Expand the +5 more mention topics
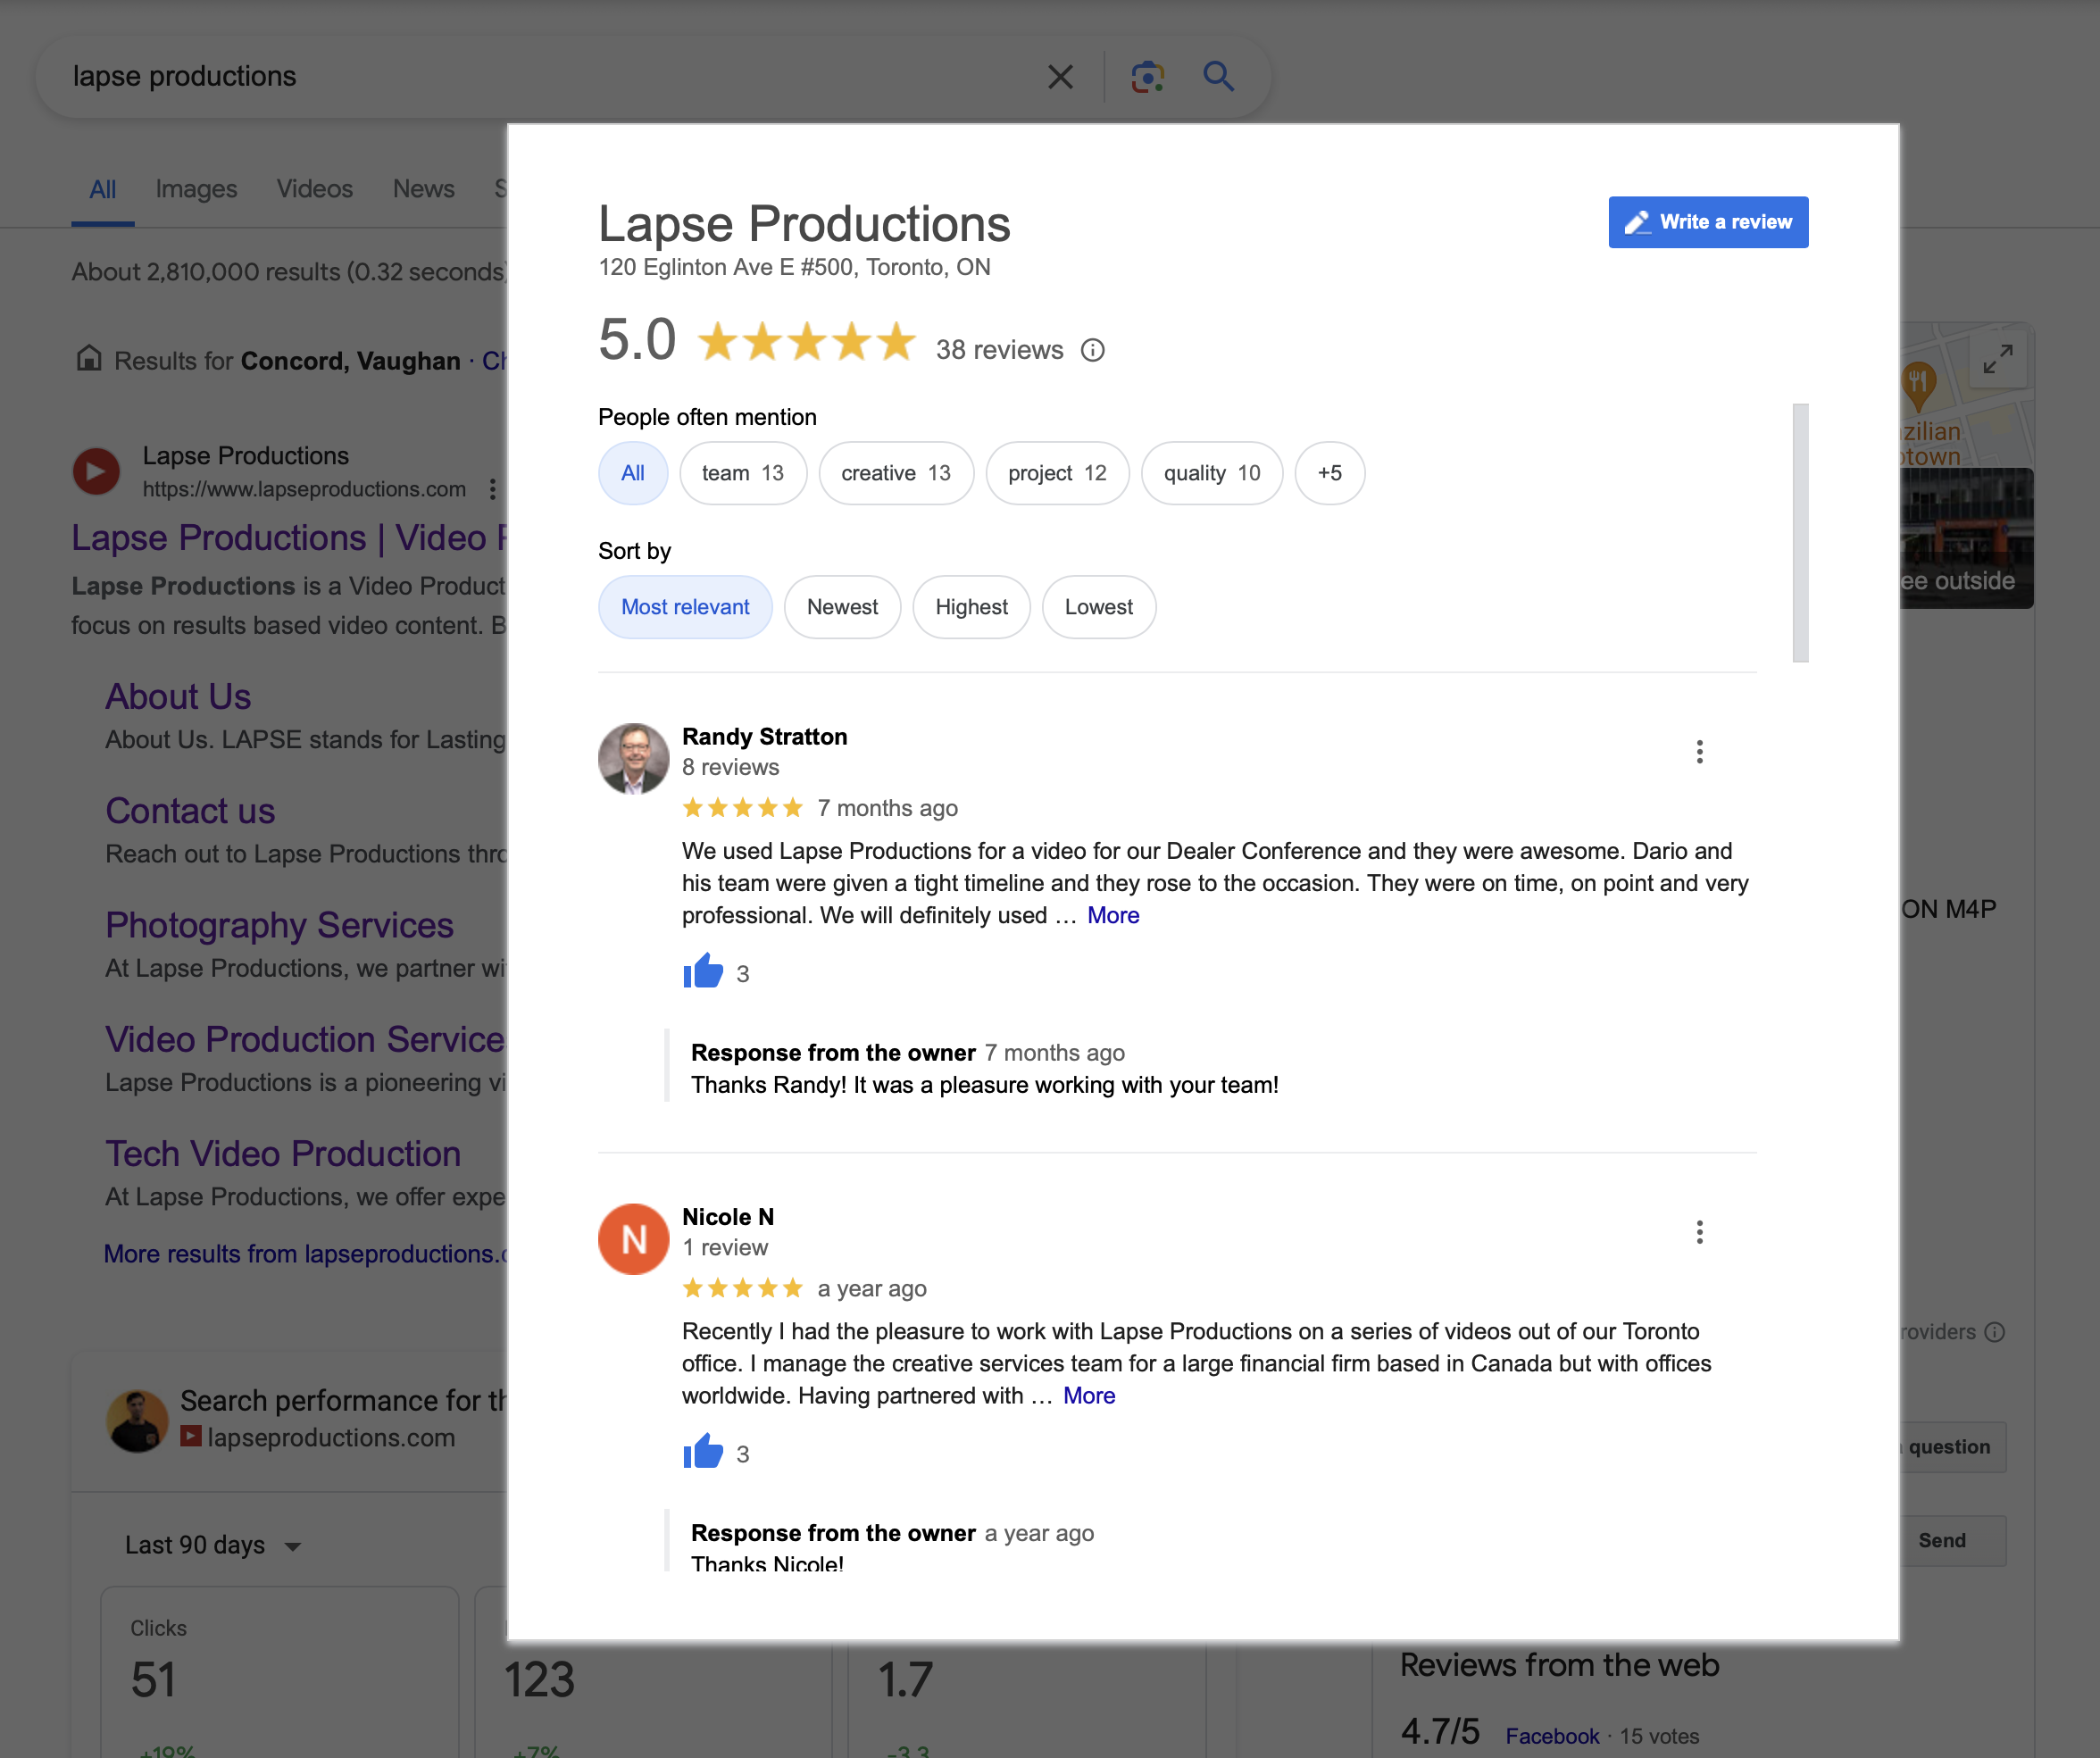The height and width of the screenshot is (1758, 2100). (1330, 473)
